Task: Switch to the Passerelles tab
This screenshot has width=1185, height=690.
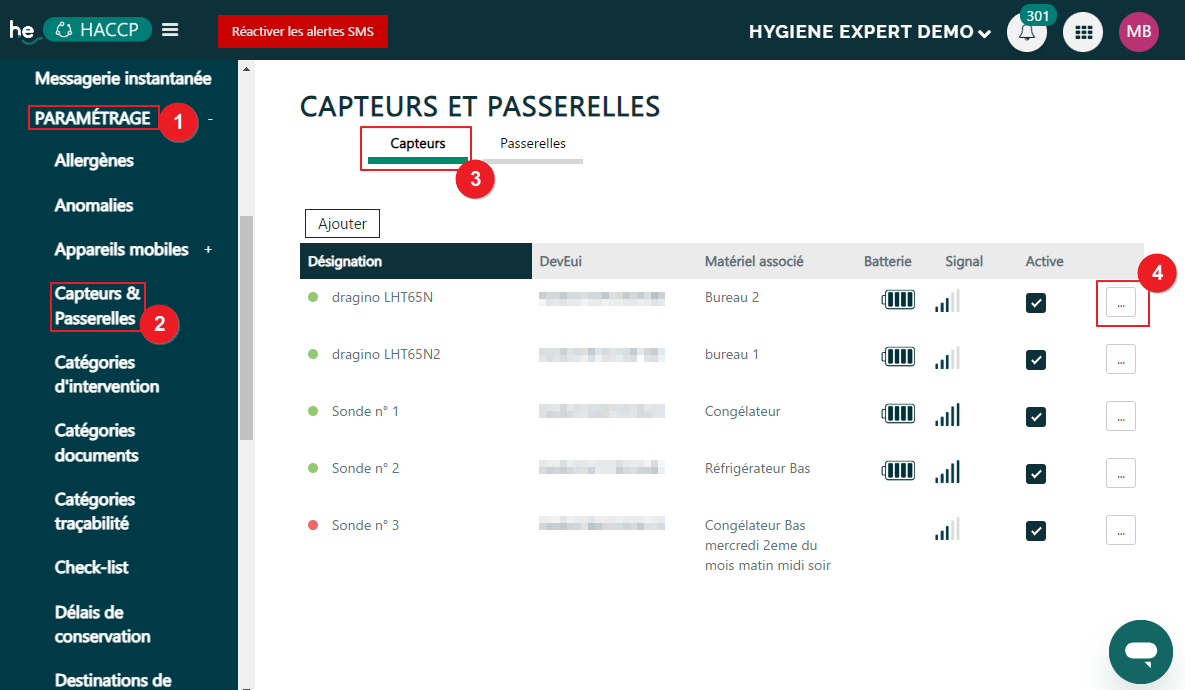Action: click(533, 144)
